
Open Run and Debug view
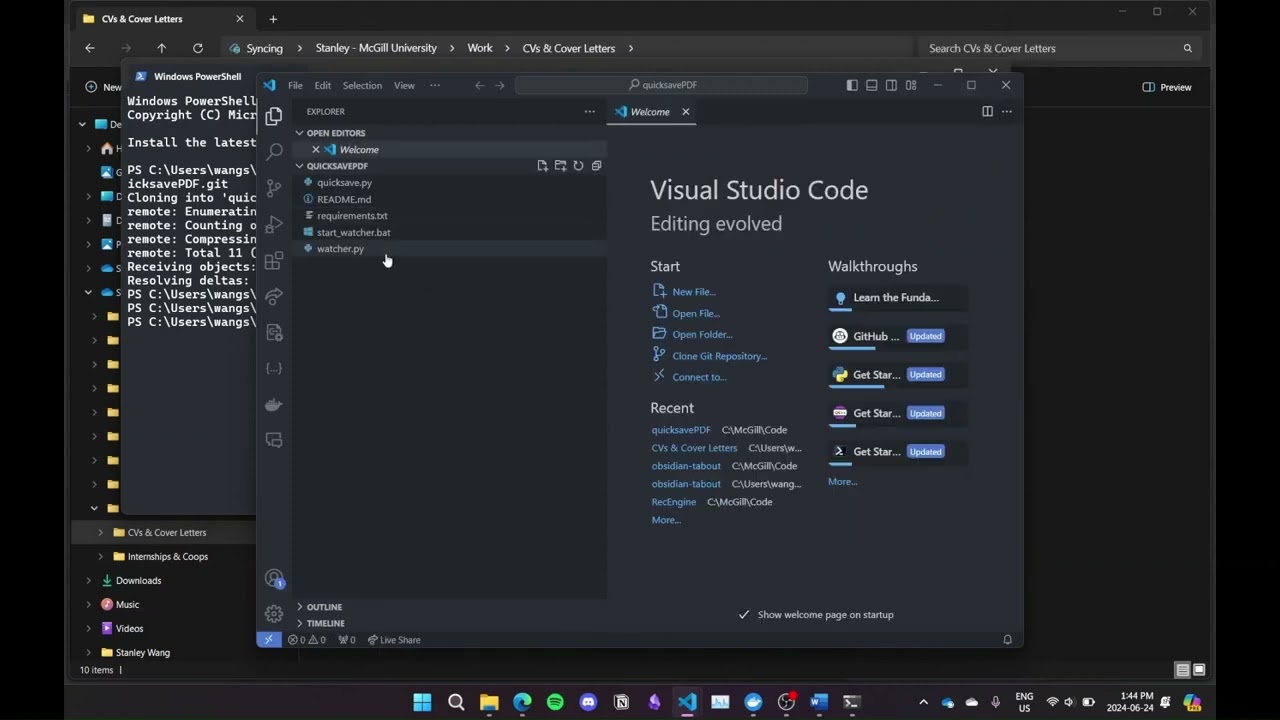point(273,224)
